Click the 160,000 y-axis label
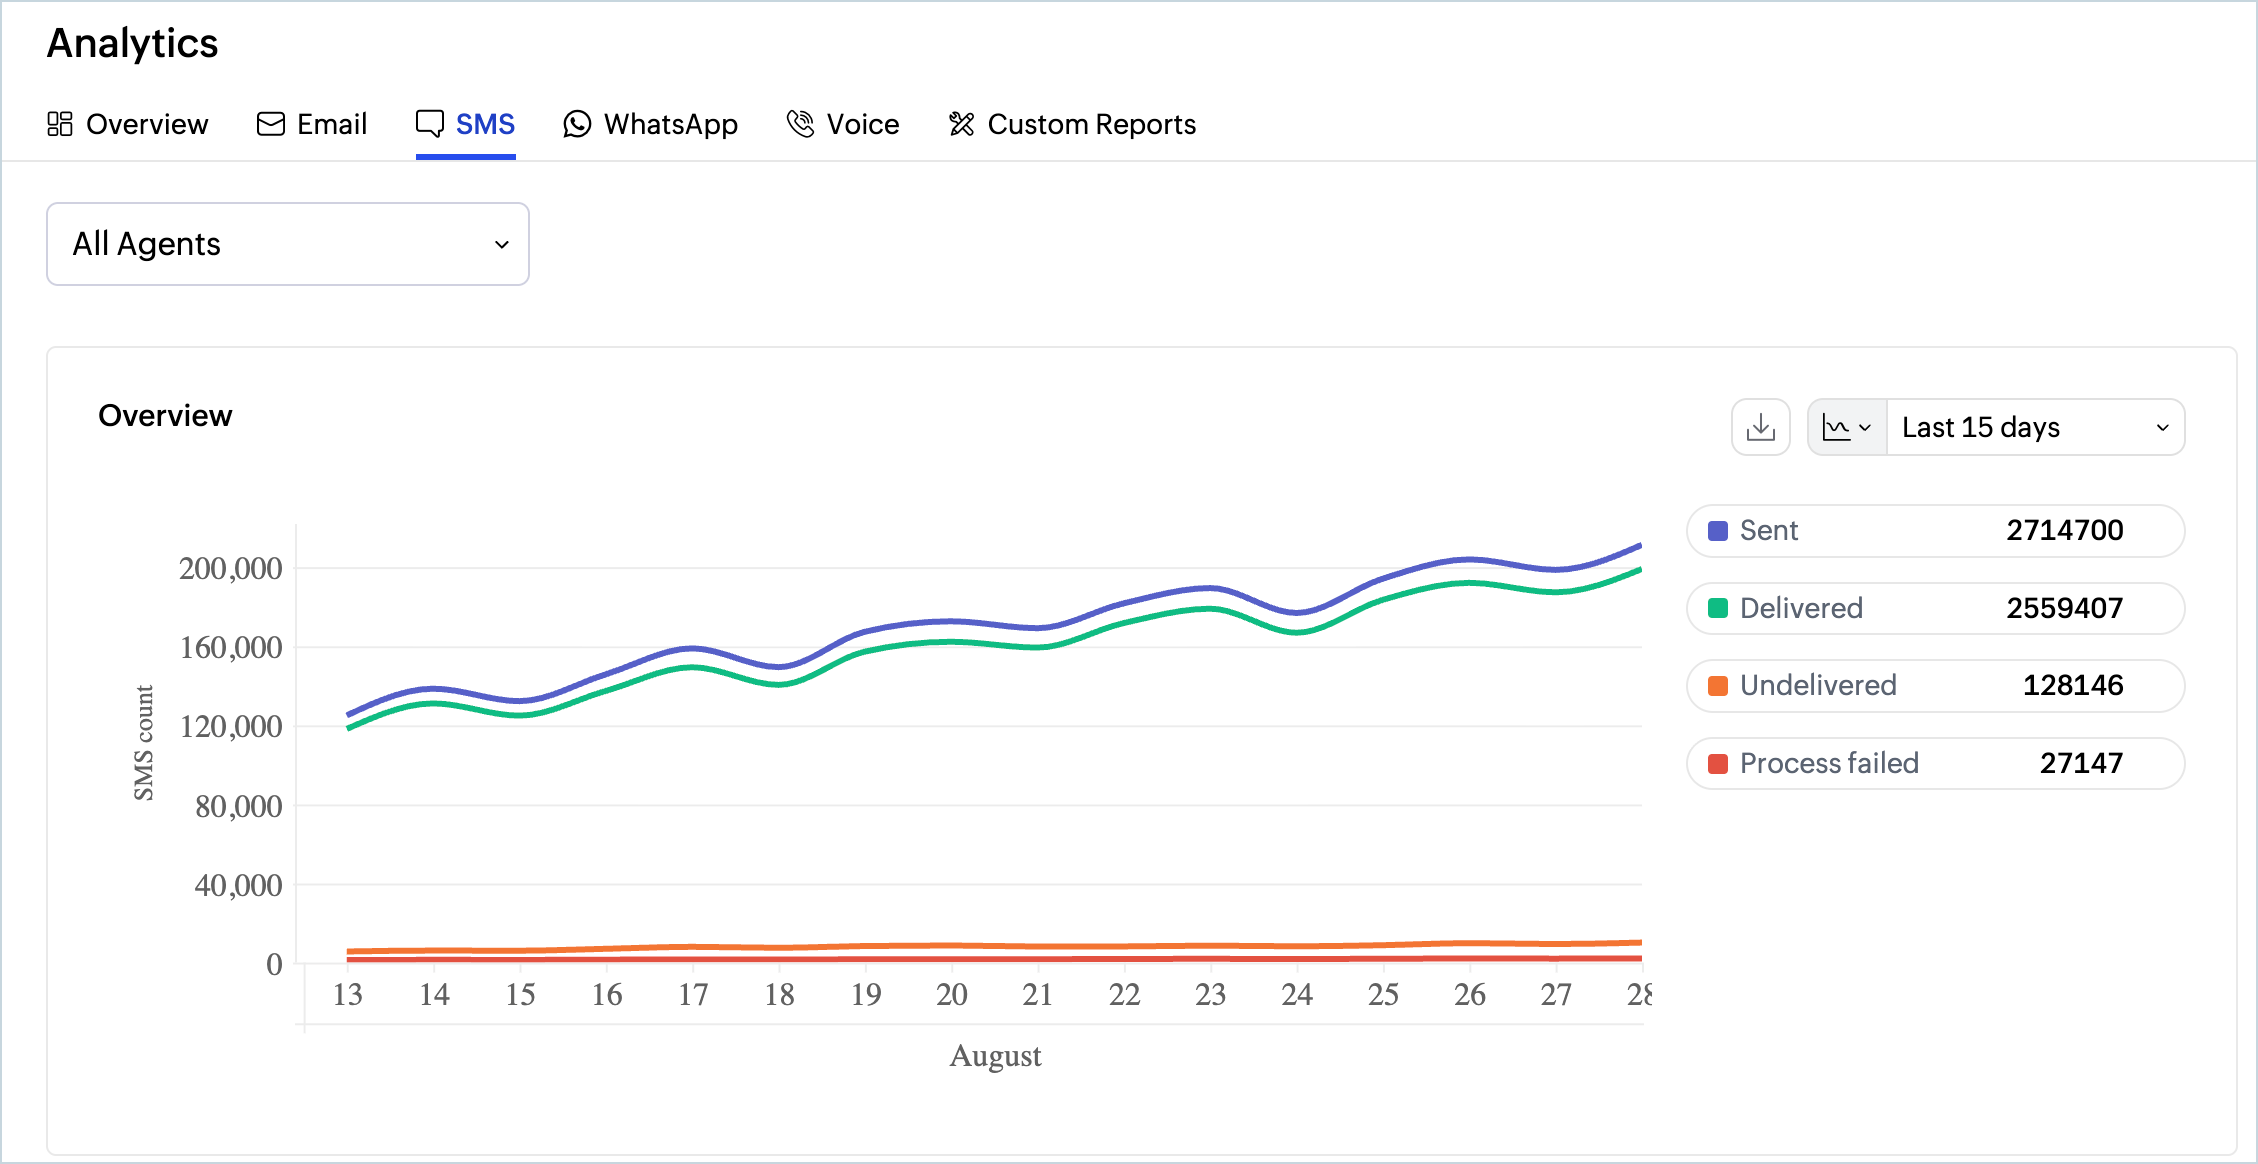The width and height of the screenshot is (2258, 1164). click(x=230, y=648)
